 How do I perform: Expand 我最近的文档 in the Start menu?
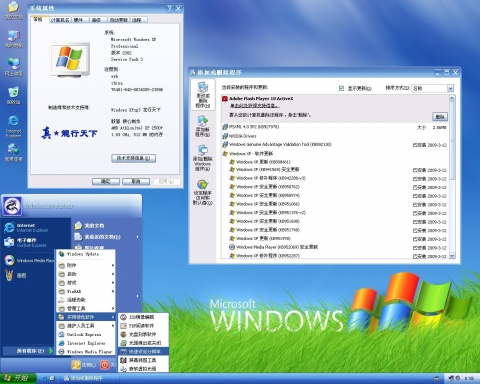coord(107,237)
